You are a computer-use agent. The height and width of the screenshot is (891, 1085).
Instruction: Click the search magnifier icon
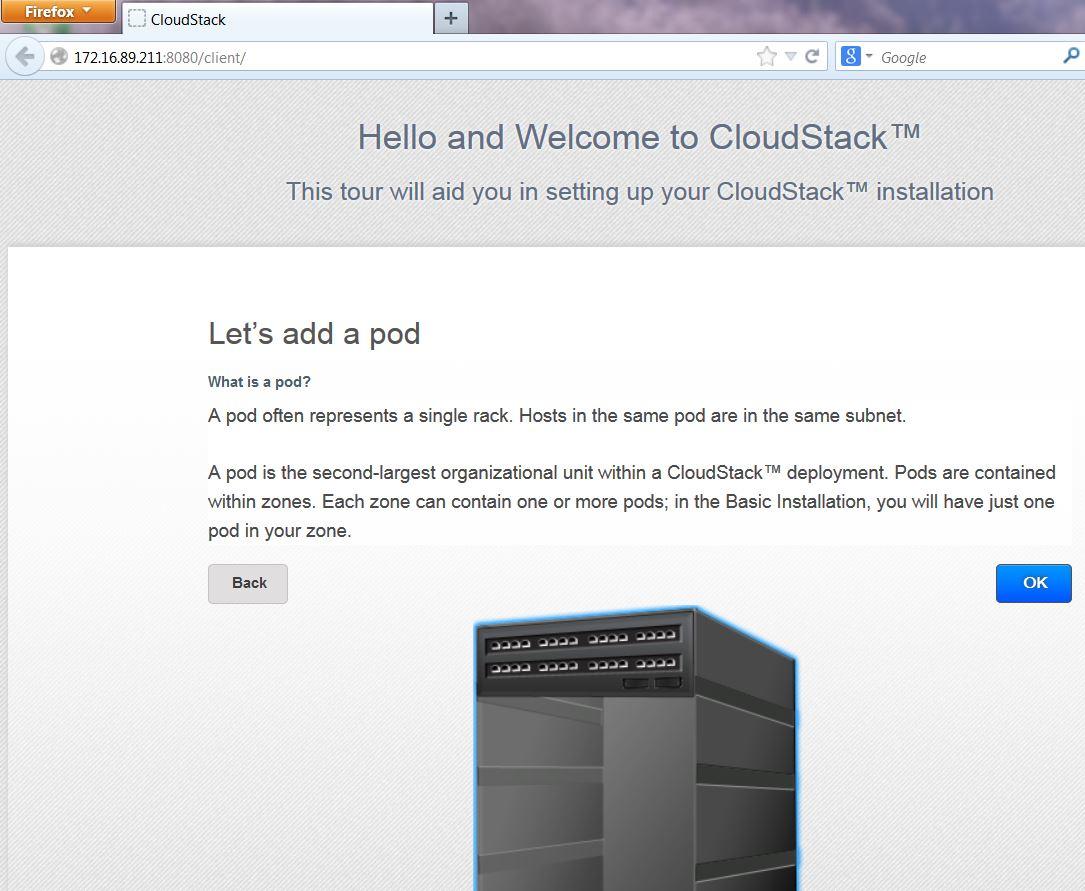click(1070, 56)
